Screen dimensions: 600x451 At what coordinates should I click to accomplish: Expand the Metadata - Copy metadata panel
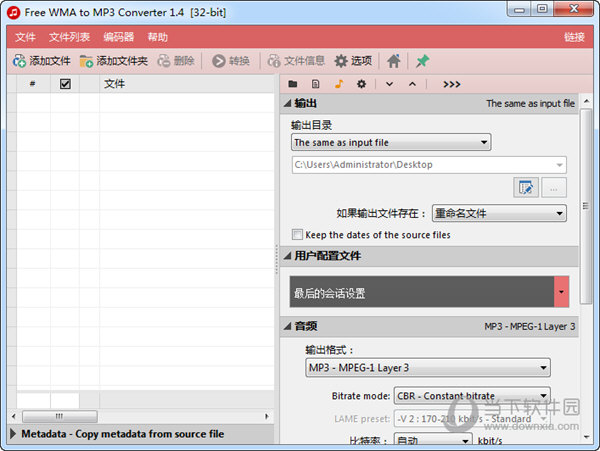[13, 434]
